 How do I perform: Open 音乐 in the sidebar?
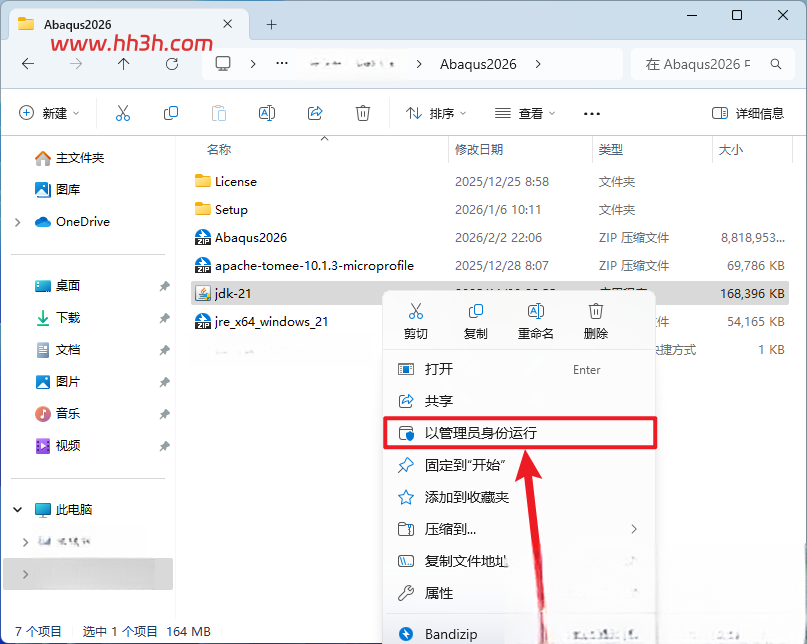[x=58, y=414]
